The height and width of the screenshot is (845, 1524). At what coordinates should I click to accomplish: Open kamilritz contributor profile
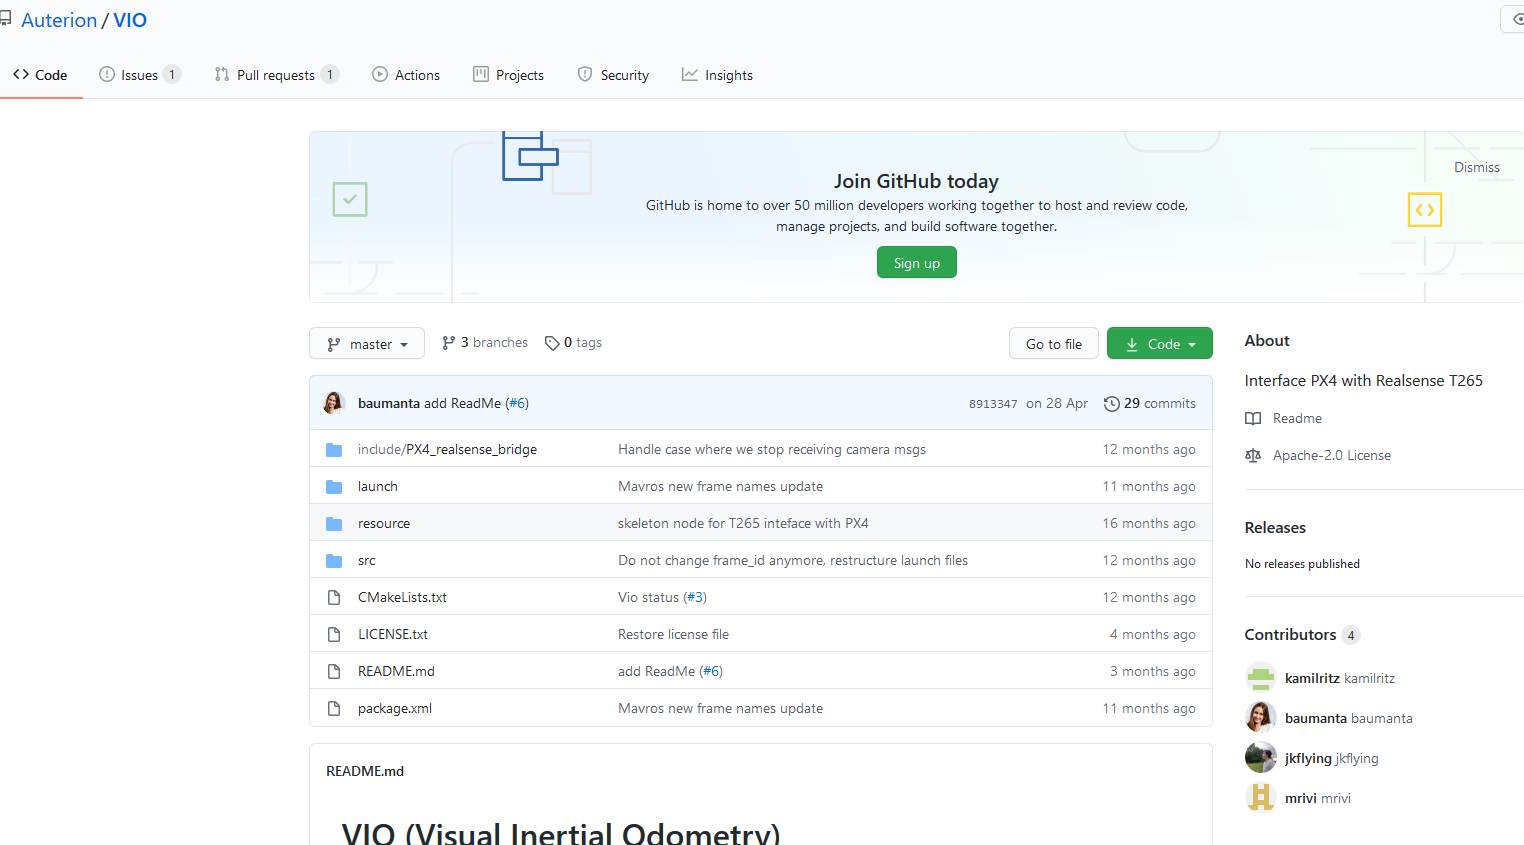(x=1340, y=678)
